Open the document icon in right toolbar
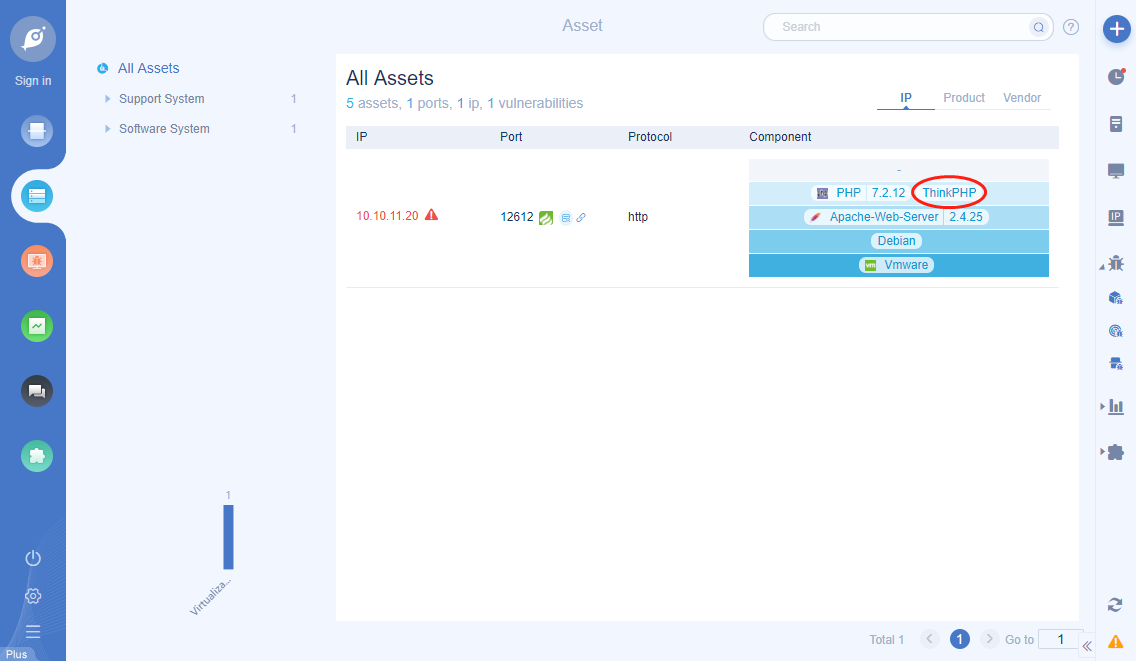 click(x=1116, y=124)
